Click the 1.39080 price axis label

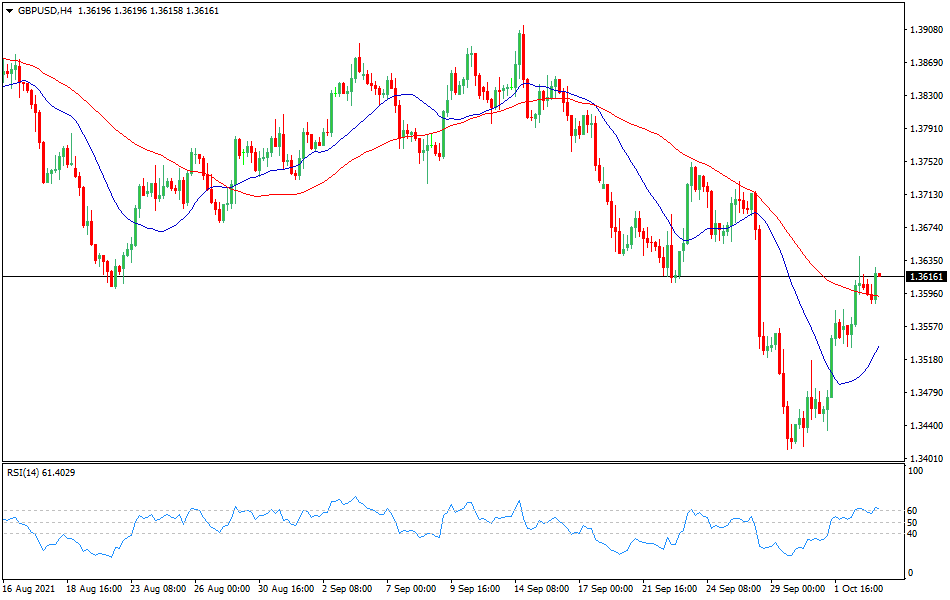click(x=926, y=30)
